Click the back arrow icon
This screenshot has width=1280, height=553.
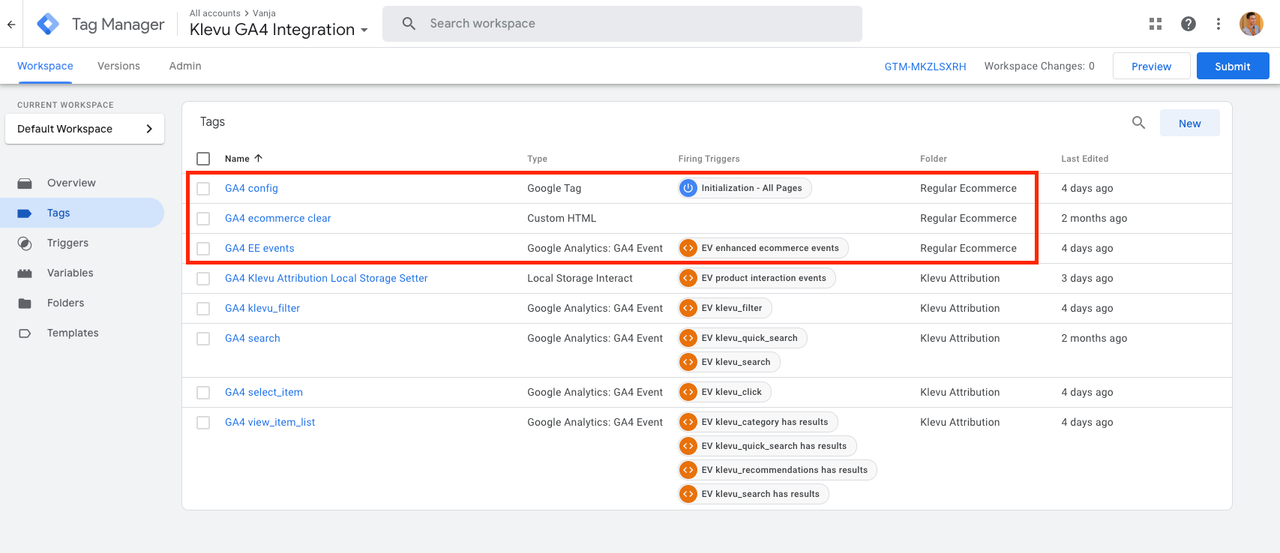pos(11,24)
